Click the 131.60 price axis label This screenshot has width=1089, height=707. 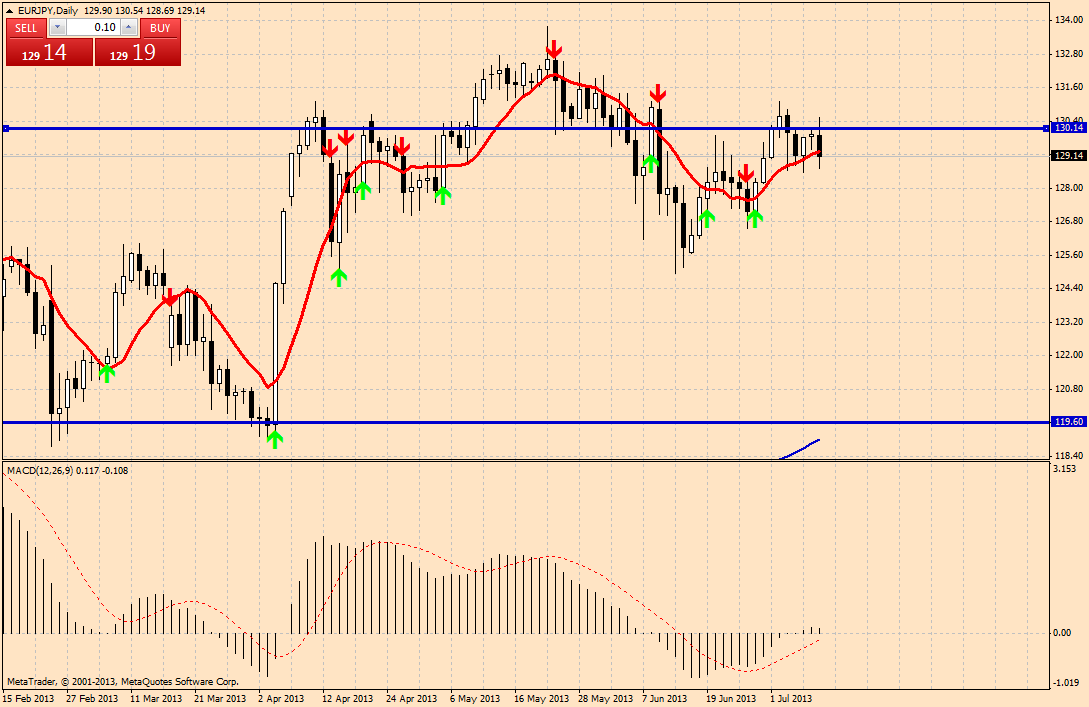point(1069,87)
